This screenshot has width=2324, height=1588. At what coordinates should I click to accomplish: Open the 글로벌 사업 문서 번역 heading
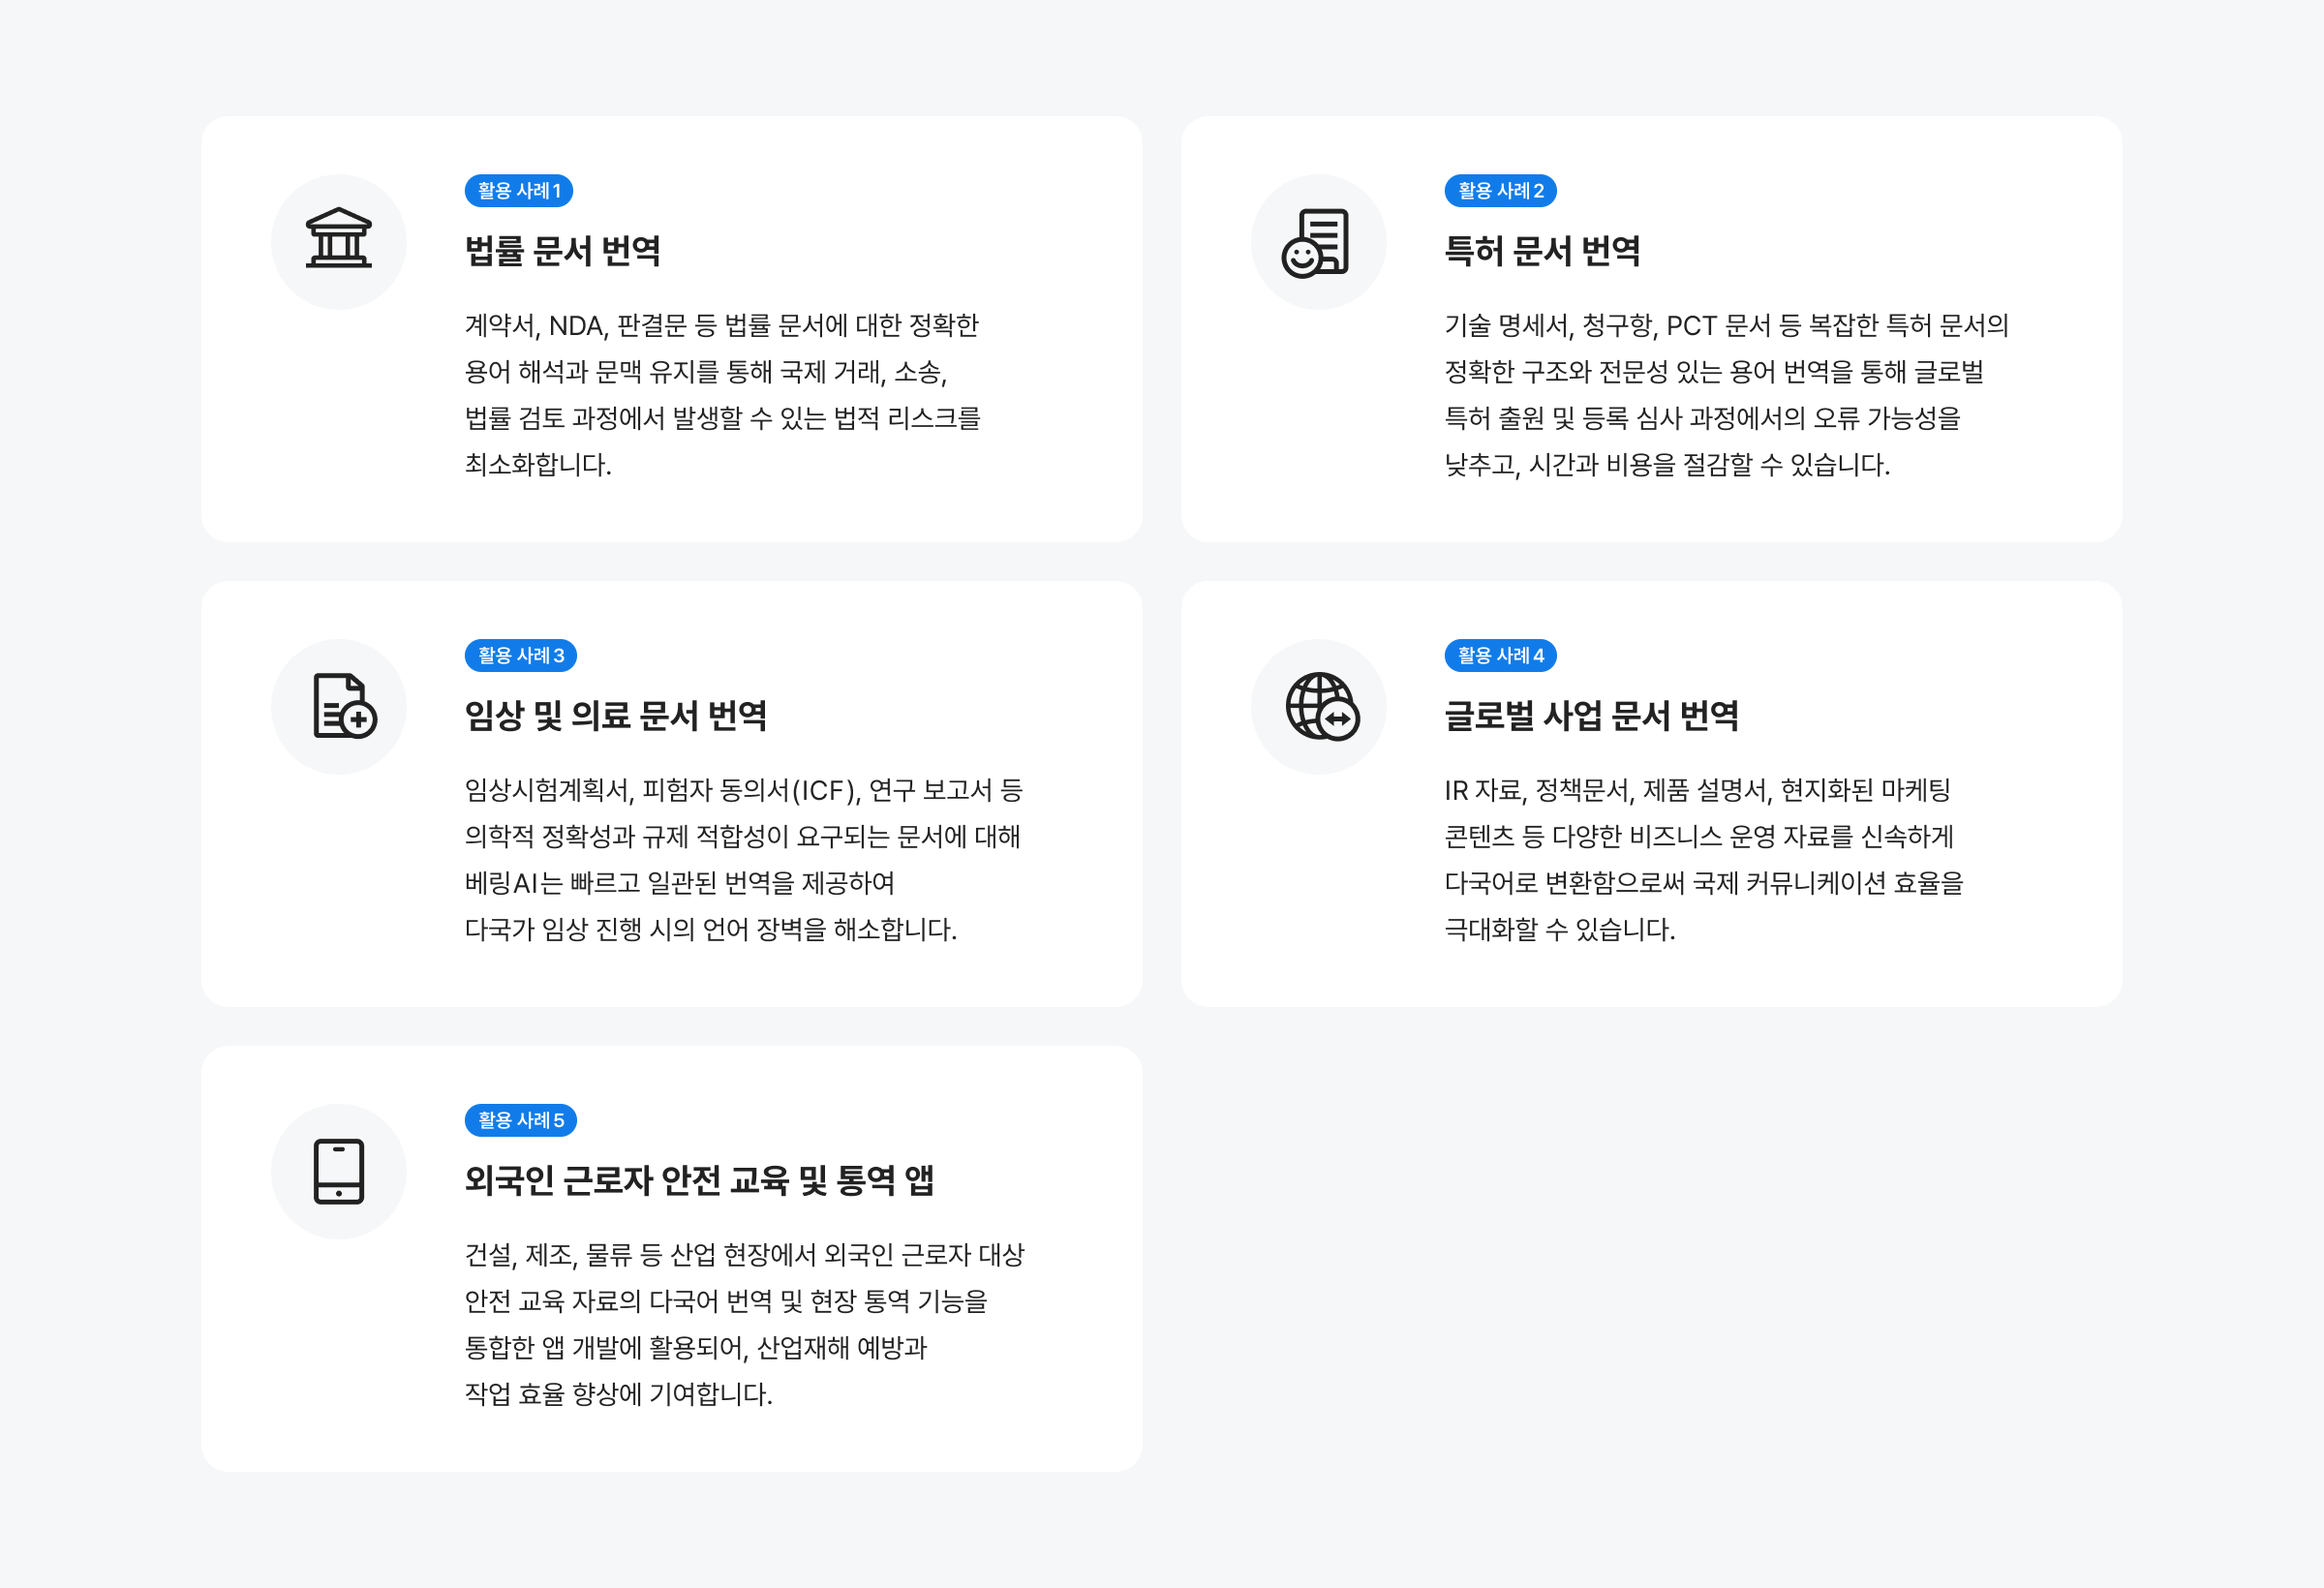click(1590, 716)
